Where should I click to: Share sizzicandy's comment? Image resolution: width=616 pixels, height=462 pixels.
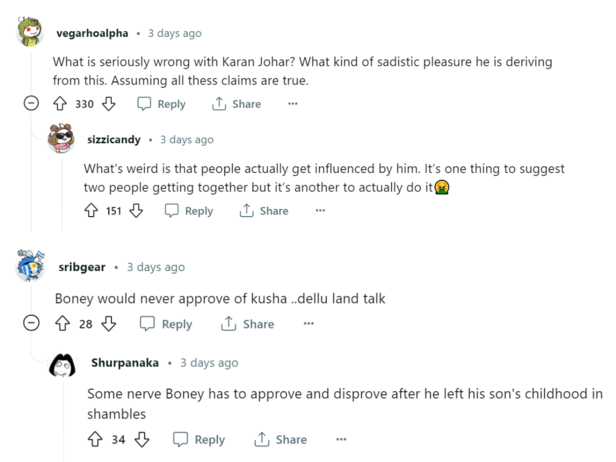point(264,211)
